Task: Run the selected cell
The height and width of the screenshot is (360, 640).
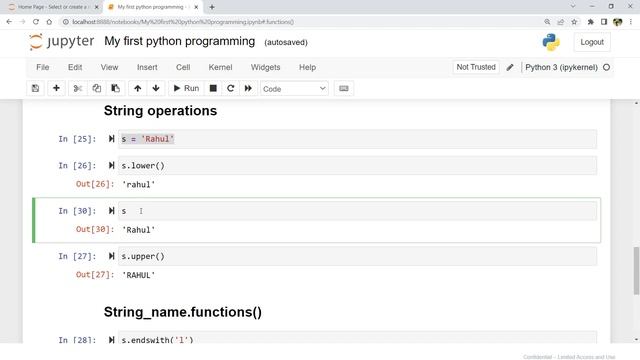Action: [186, 88]
